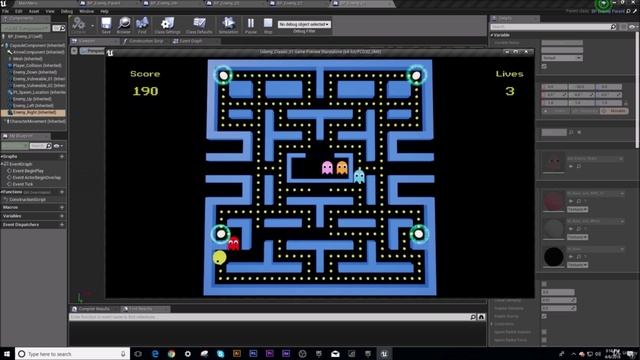The height and width of the screenshot is (360, 640).
Task: Open the Compile options dropdown arrow
Action: 93,26
